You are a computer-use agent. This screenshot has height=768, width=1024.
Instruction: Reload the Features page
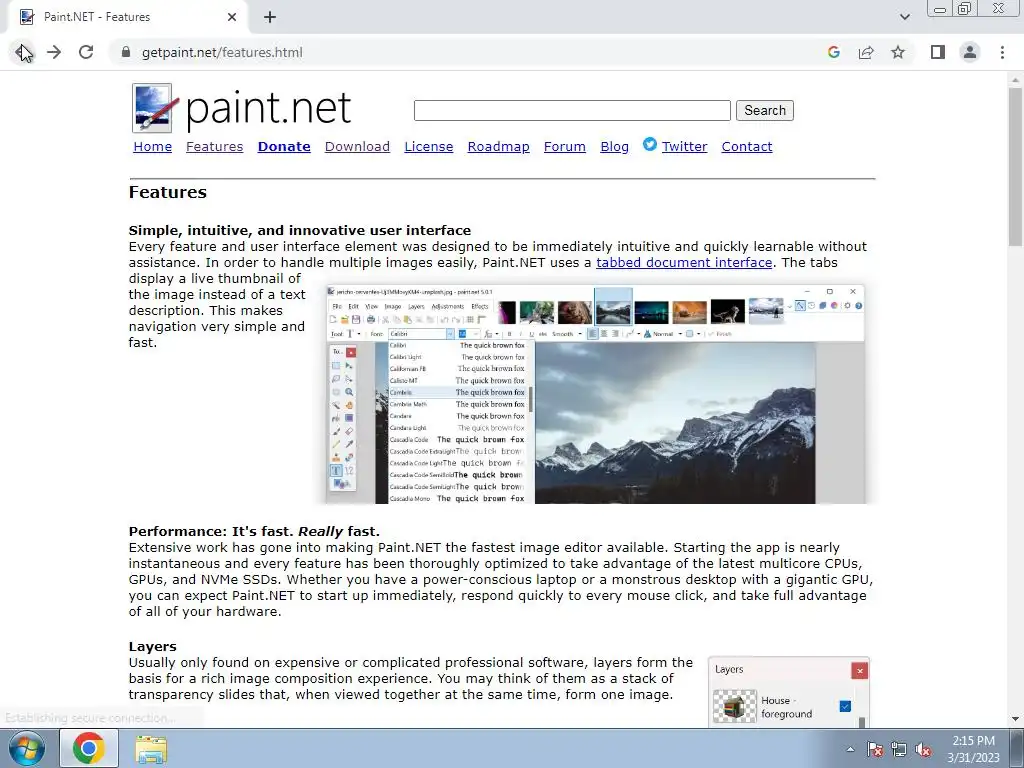86,52
